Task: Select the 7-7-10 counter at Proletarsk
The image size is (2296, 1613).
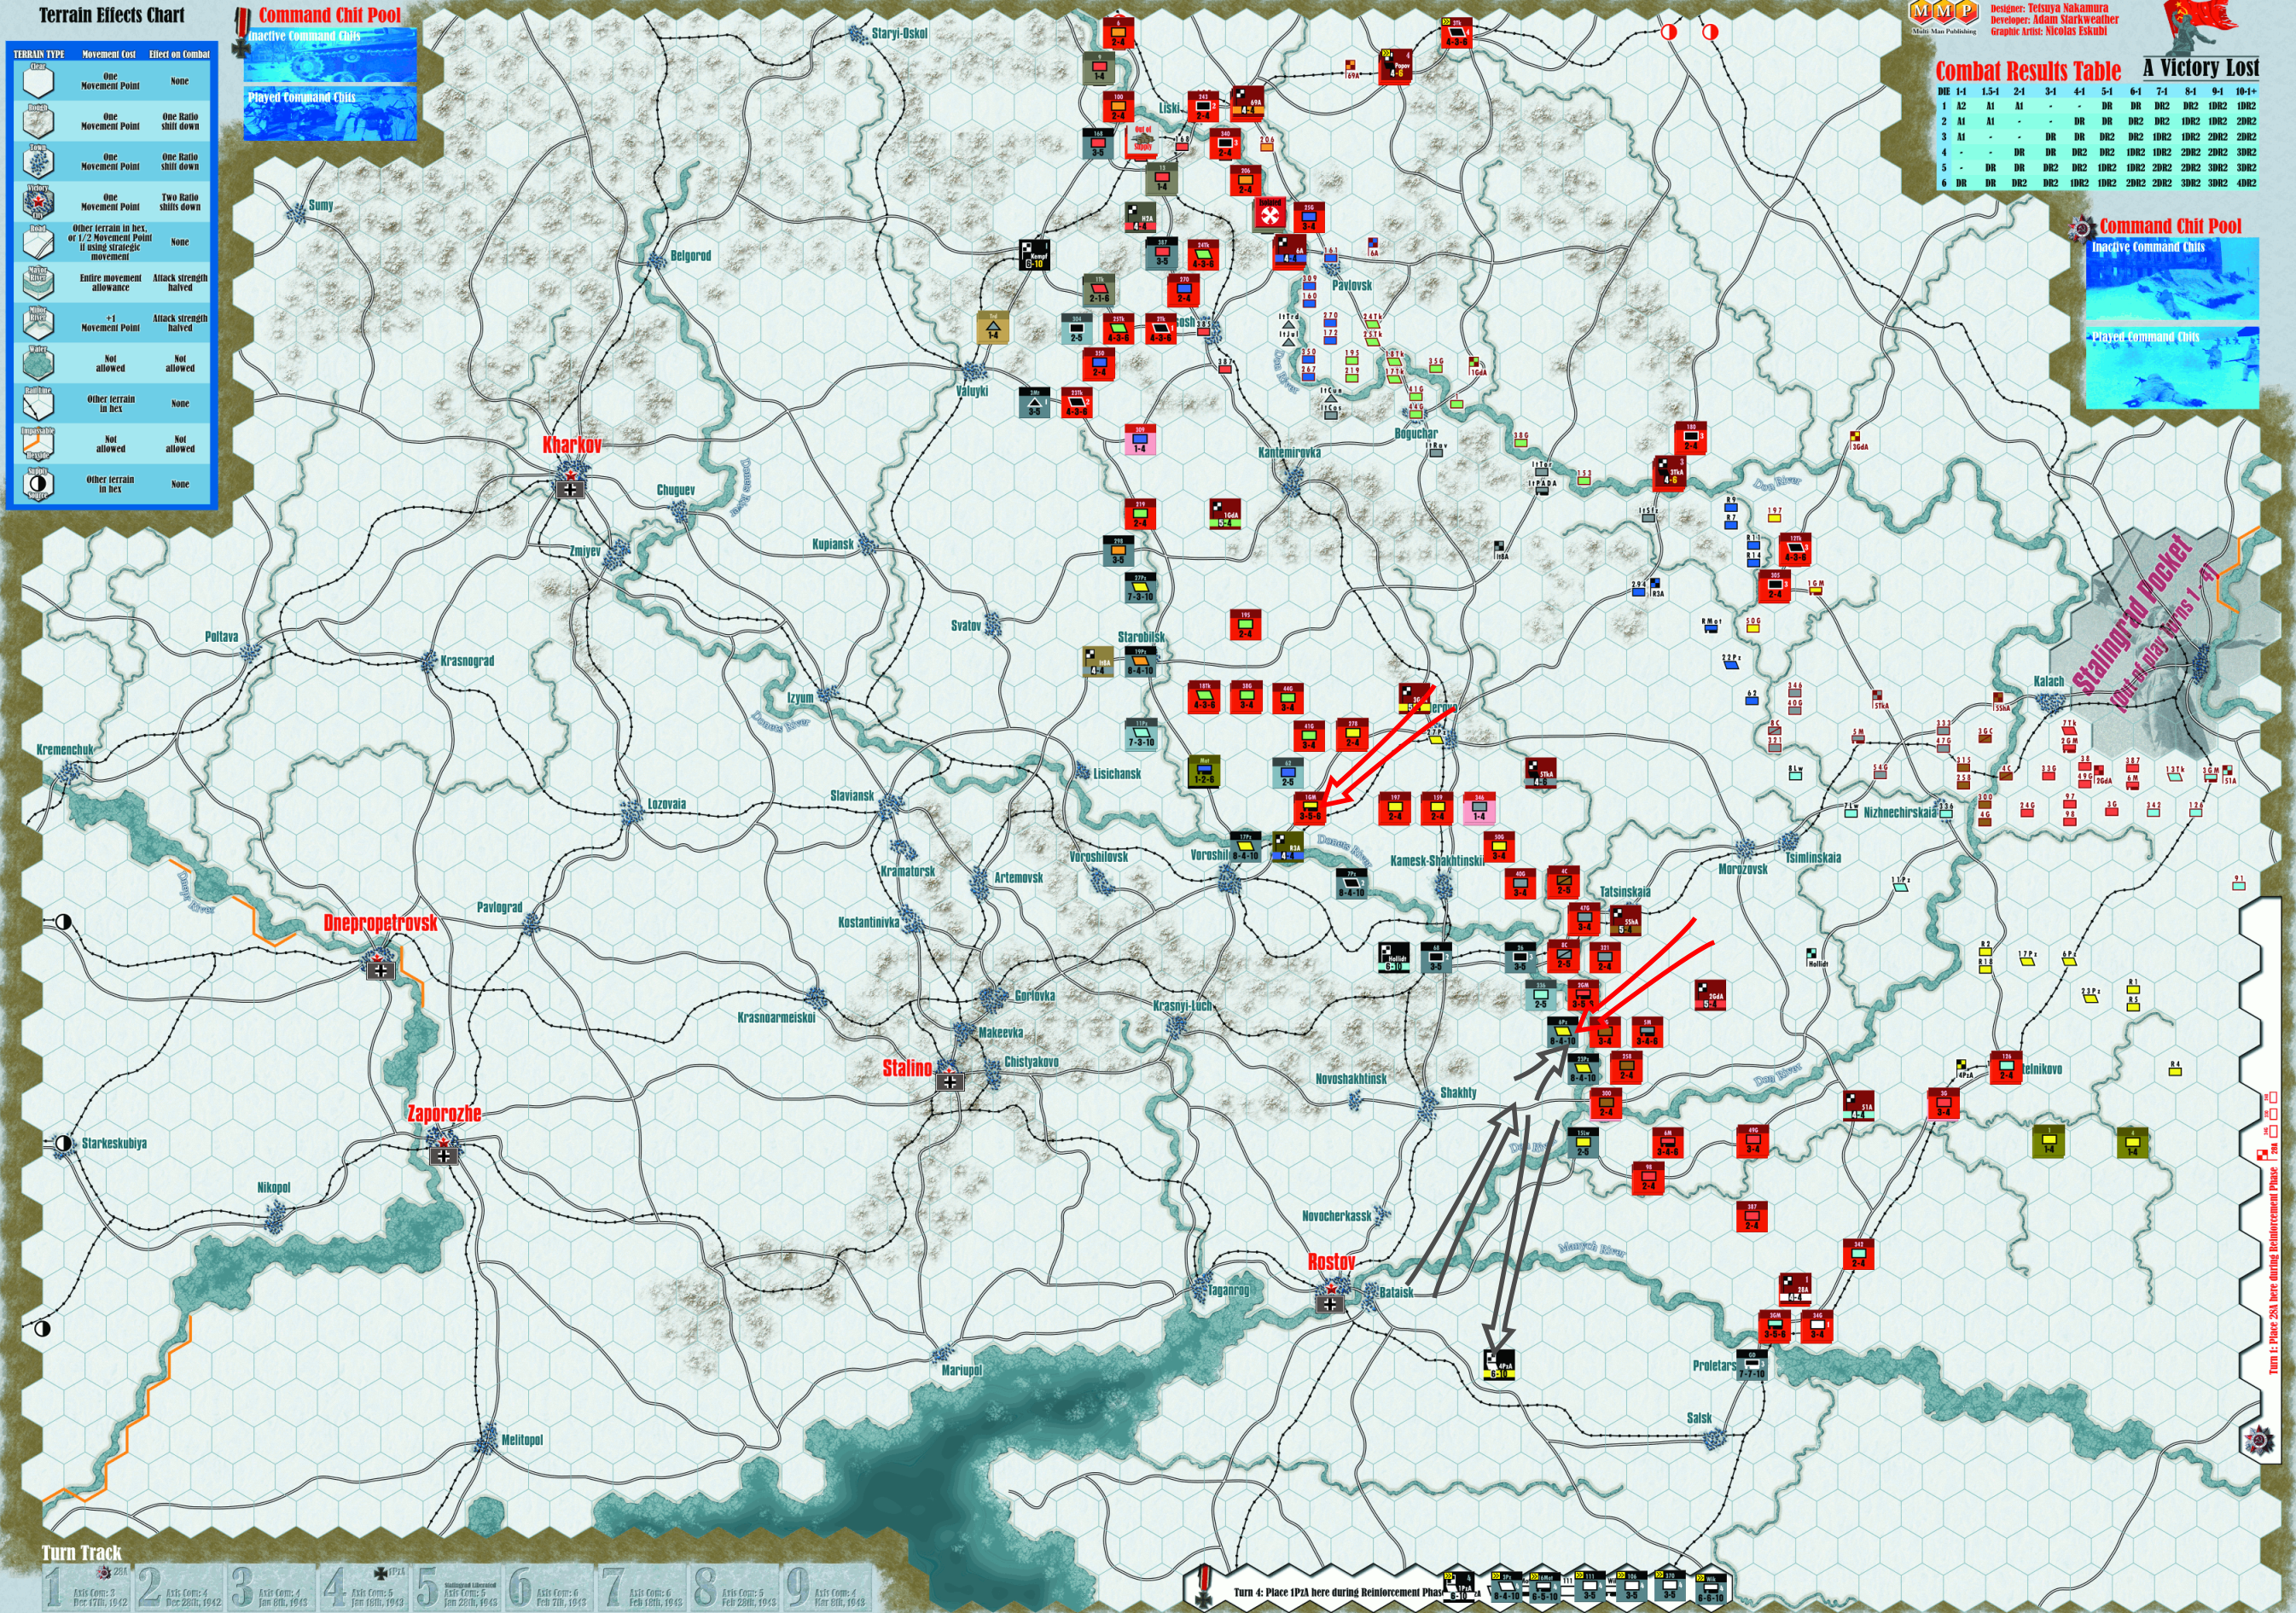Action: click(x=1752, y=1366)
